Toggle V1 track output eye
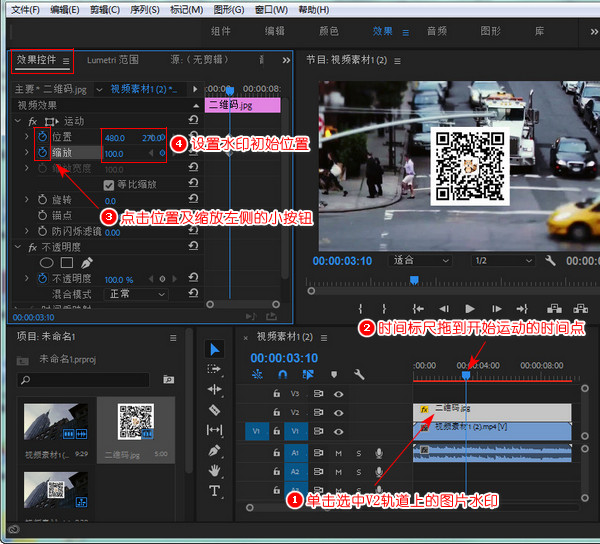This screenshot has width=600, height=544. click(x=338, y=432)
